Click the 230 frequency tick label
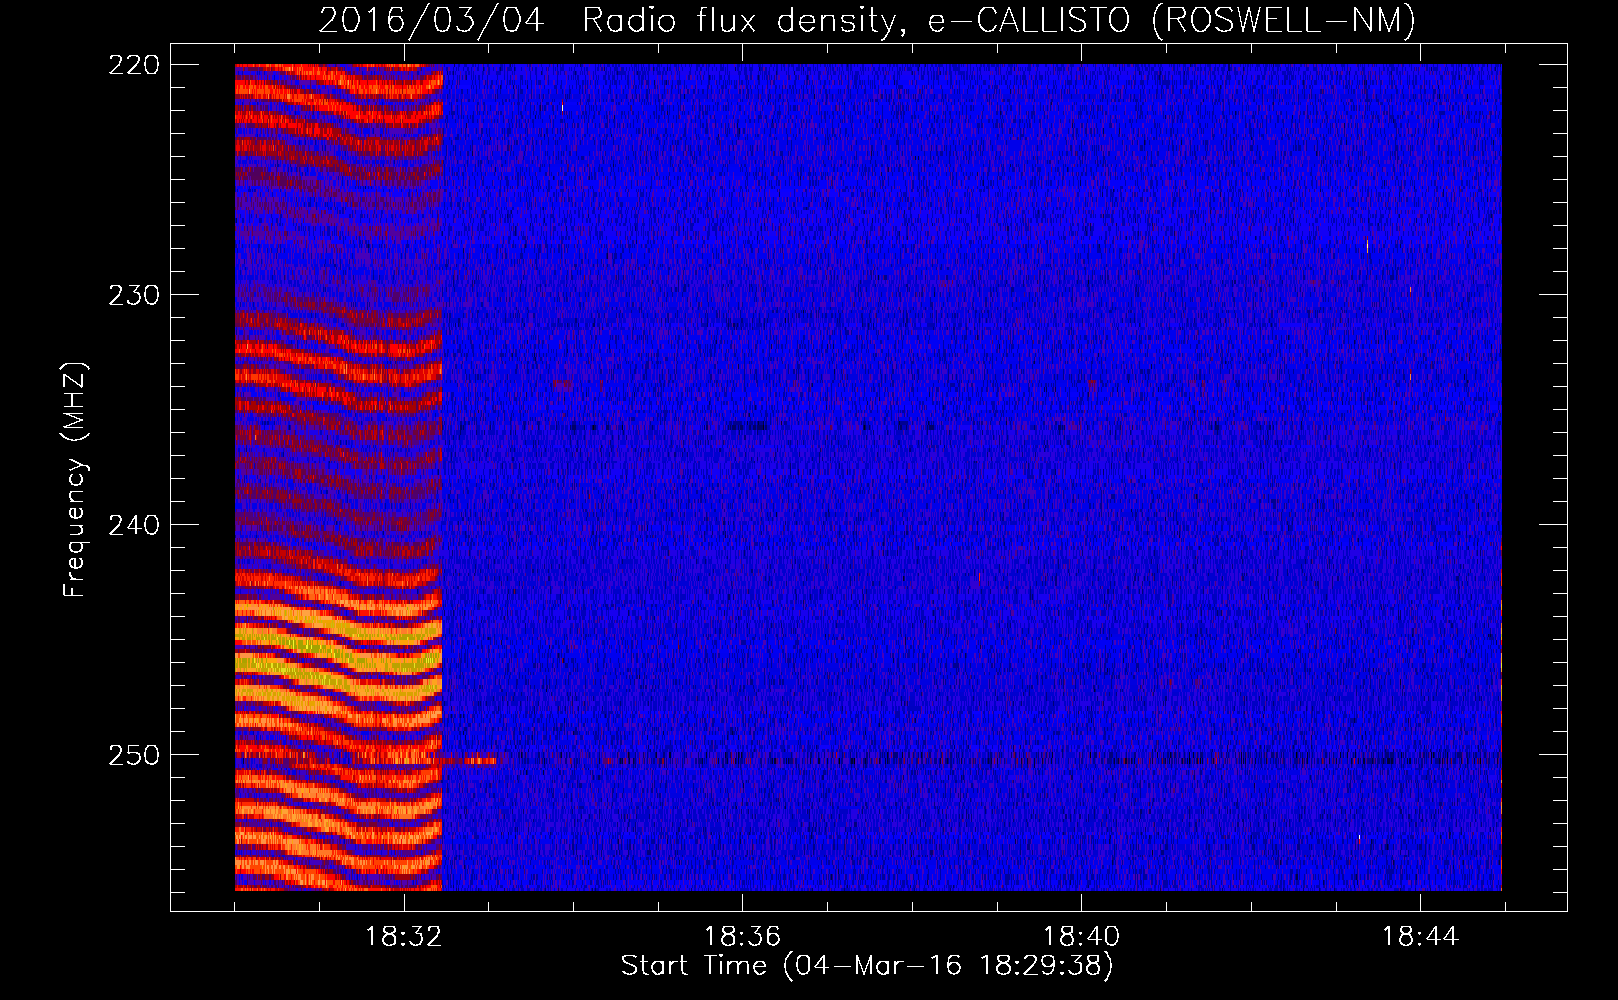Screen dimensions: 1618x1000 133,295
